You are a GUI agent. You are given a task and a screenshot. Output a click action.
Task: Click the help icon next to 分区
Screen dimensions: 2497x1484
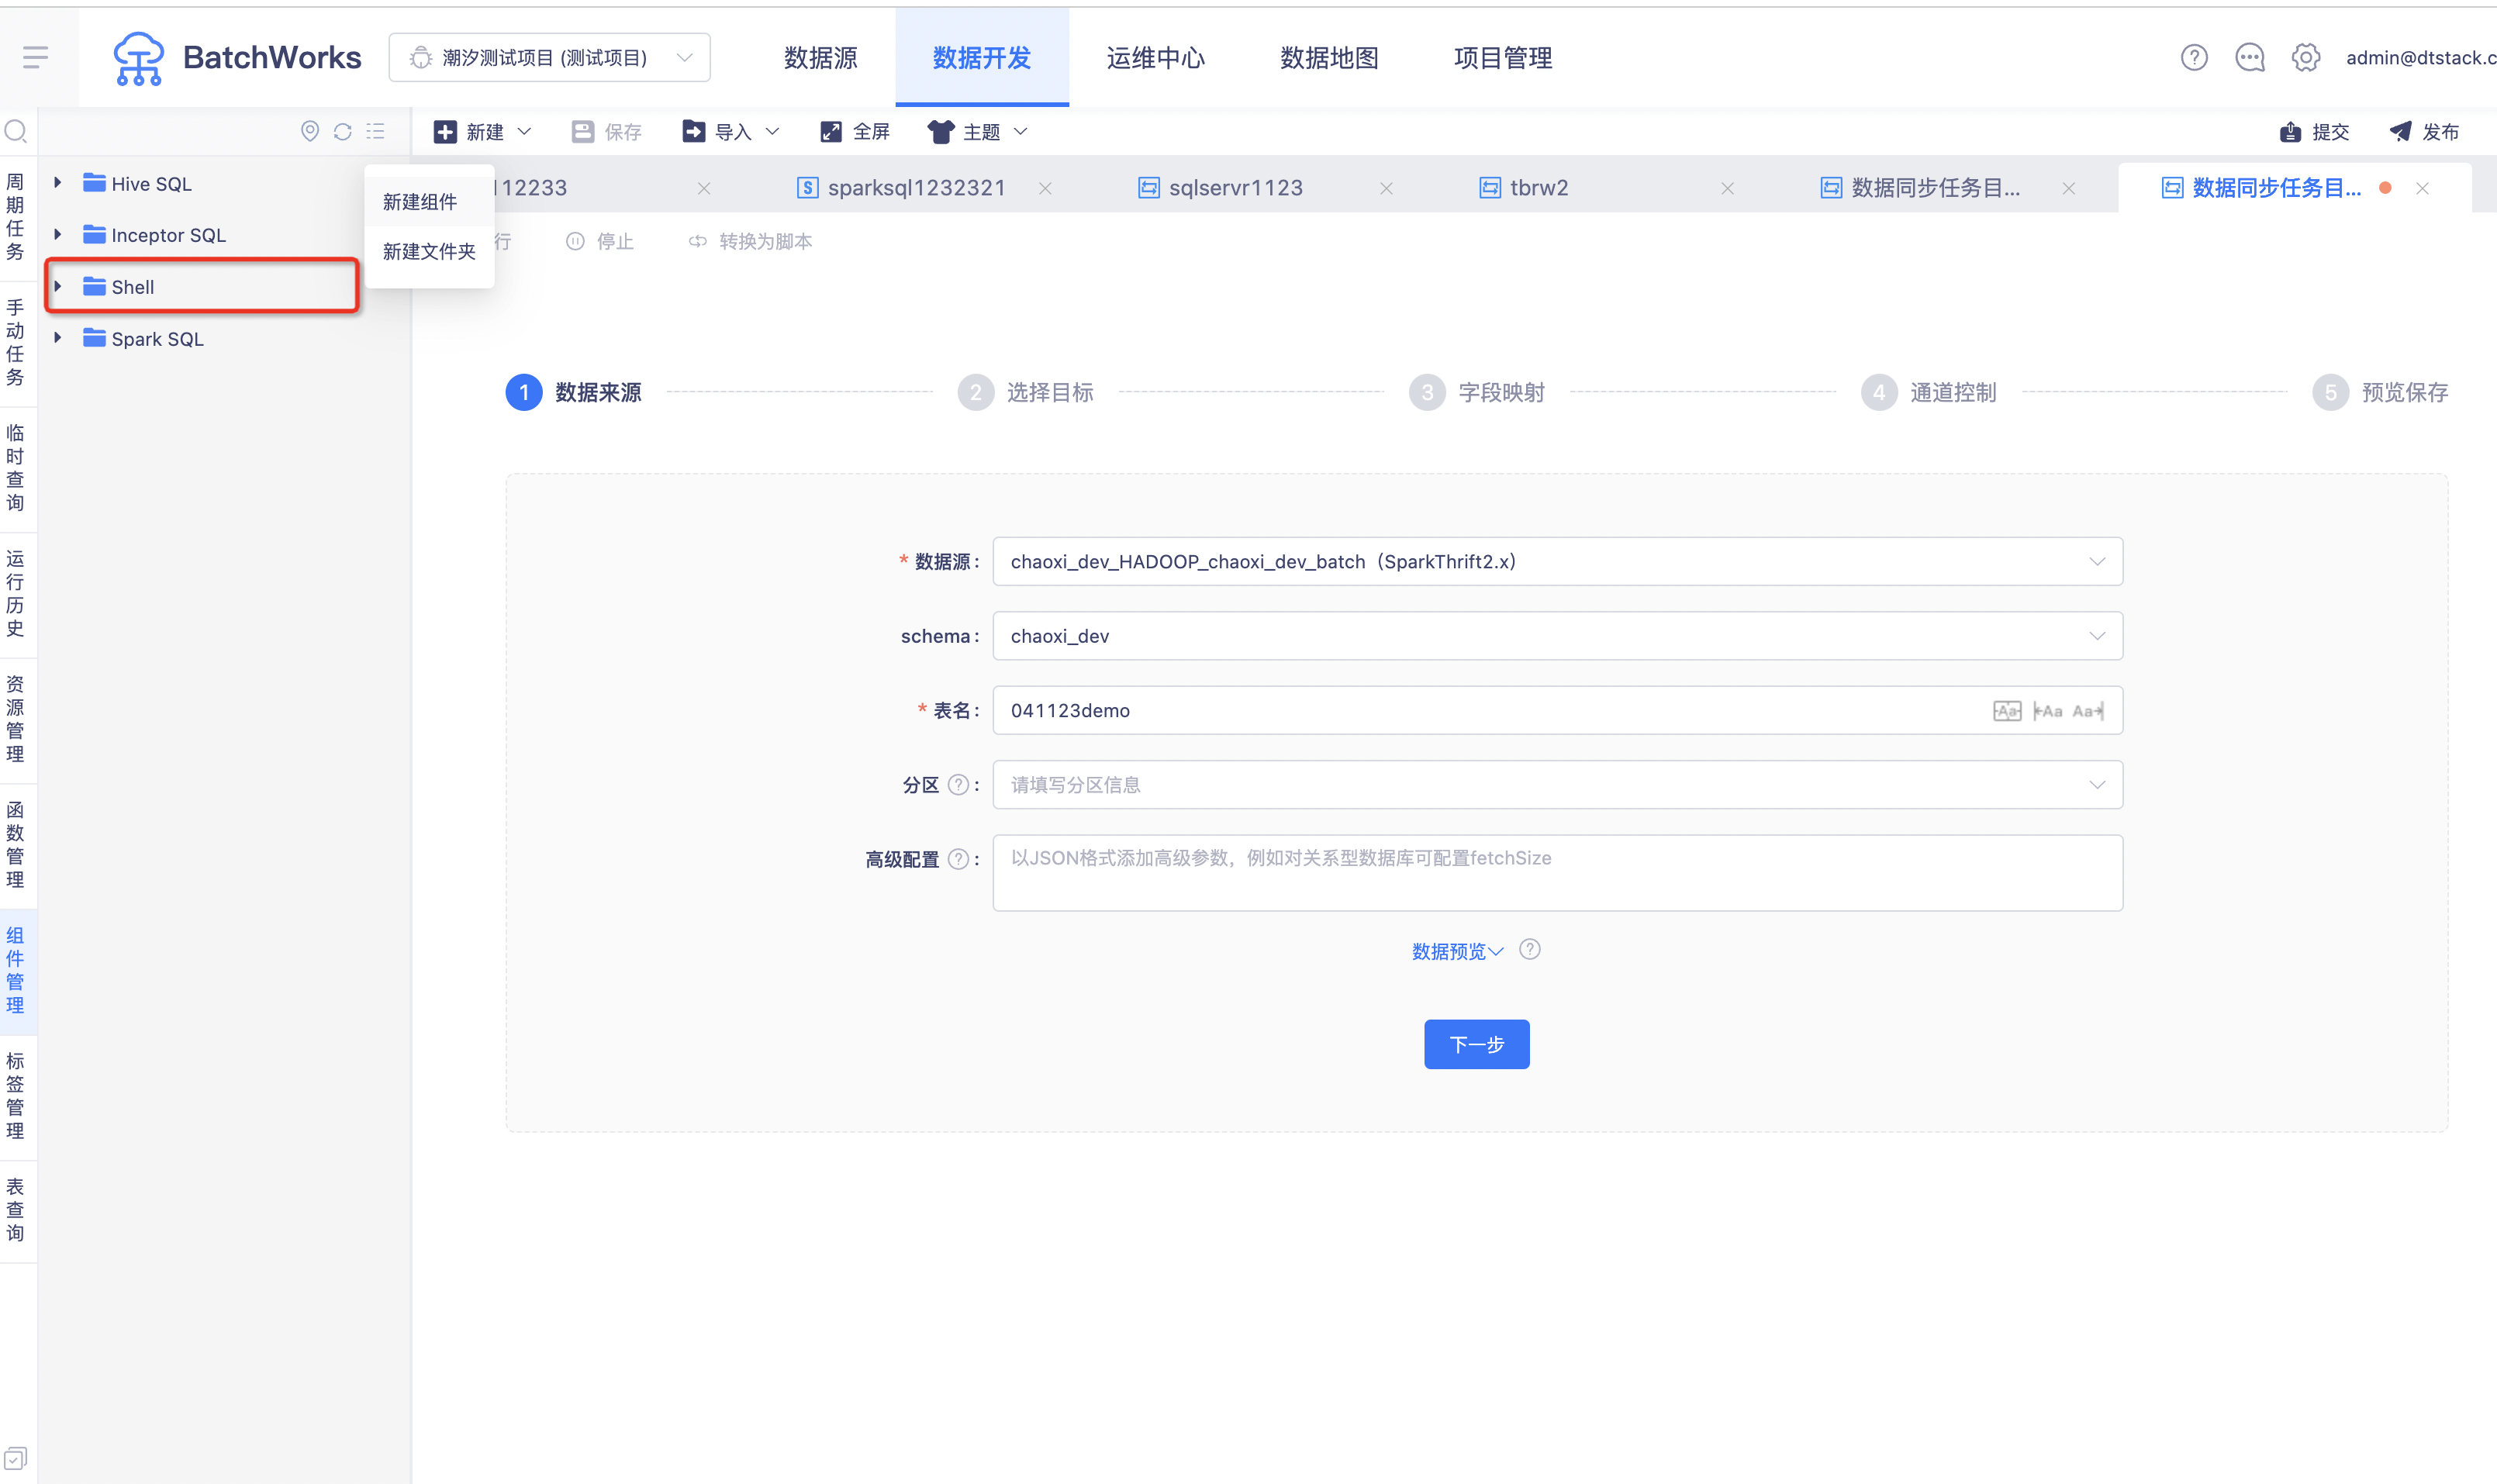coord(958,785)
